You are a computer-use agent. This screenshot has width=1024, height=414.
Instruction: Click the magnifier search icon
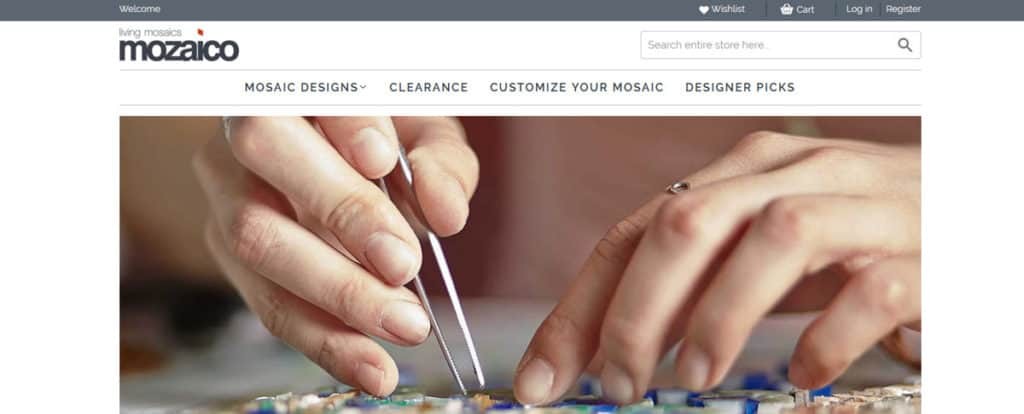(x=904, y=45)
